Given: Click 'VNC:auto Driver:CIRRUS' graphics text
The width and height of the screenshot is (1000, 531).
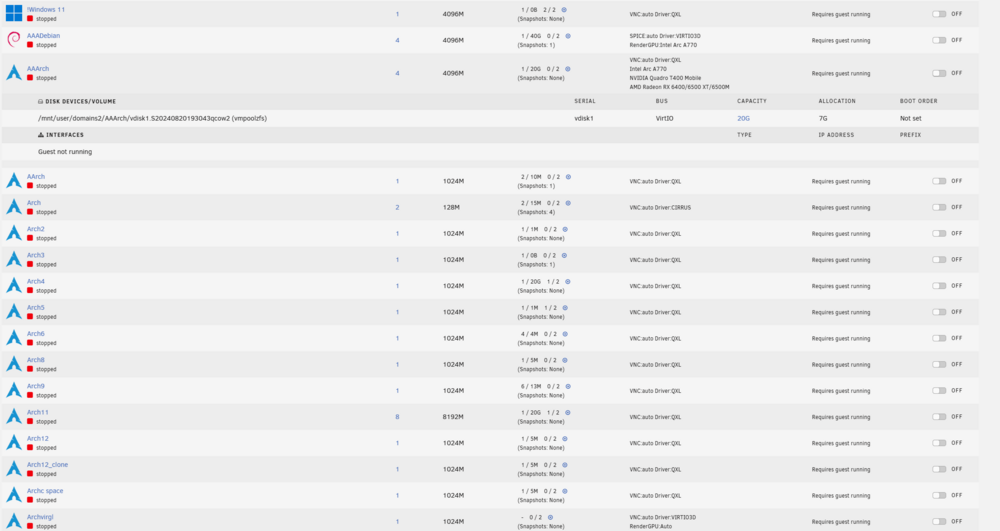Looking at the screenshot, I should [660, 208].
